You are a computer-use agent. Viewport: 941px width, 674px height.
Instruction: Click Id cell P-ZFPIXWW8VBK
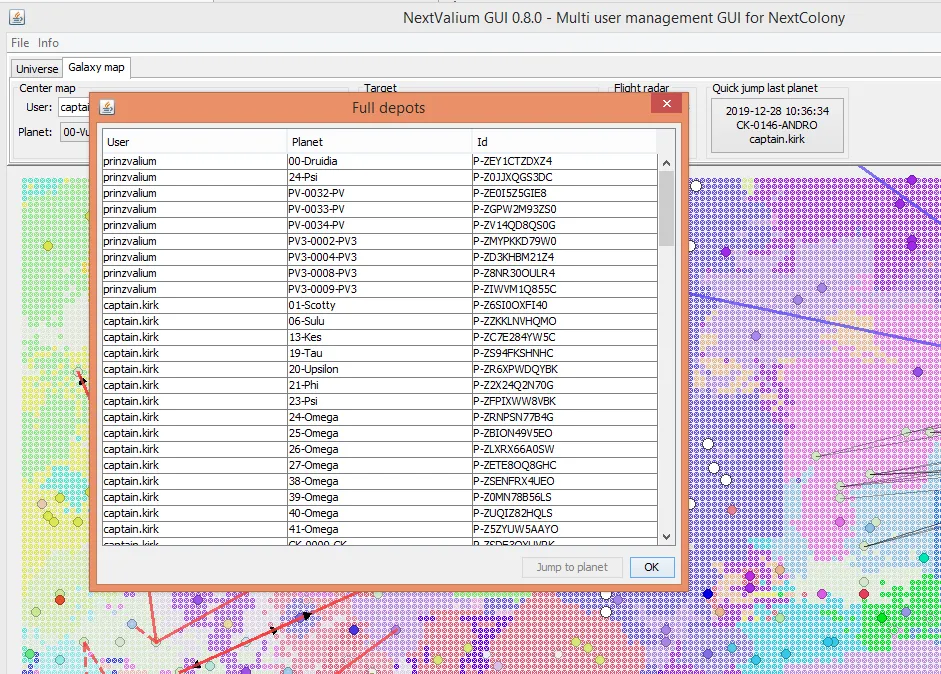point(564,402)
